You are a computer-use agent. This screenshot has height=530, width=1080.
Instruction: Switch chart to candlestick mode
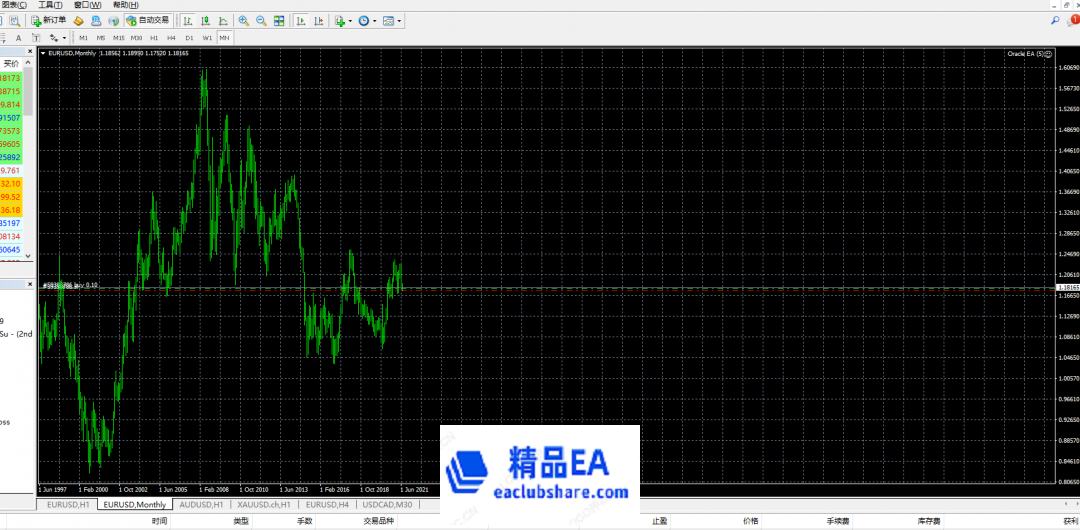click(205, 20)
